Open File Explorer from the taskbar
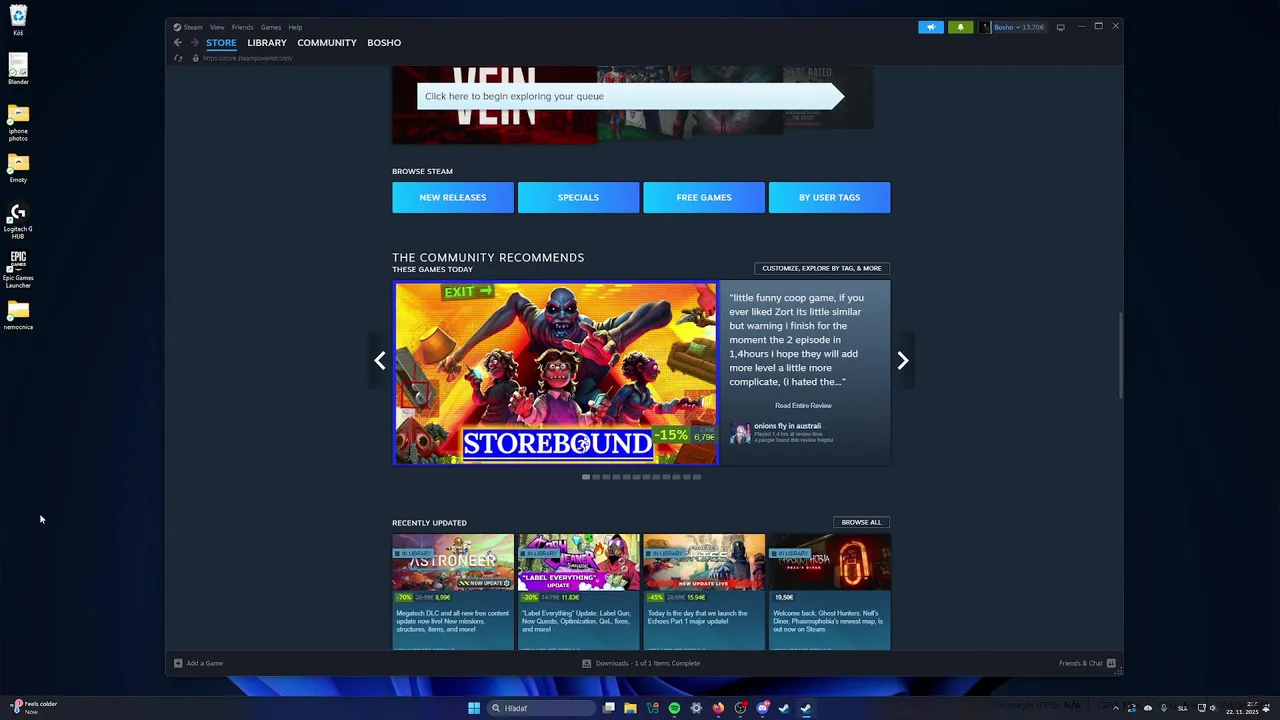 pos(630,708)
